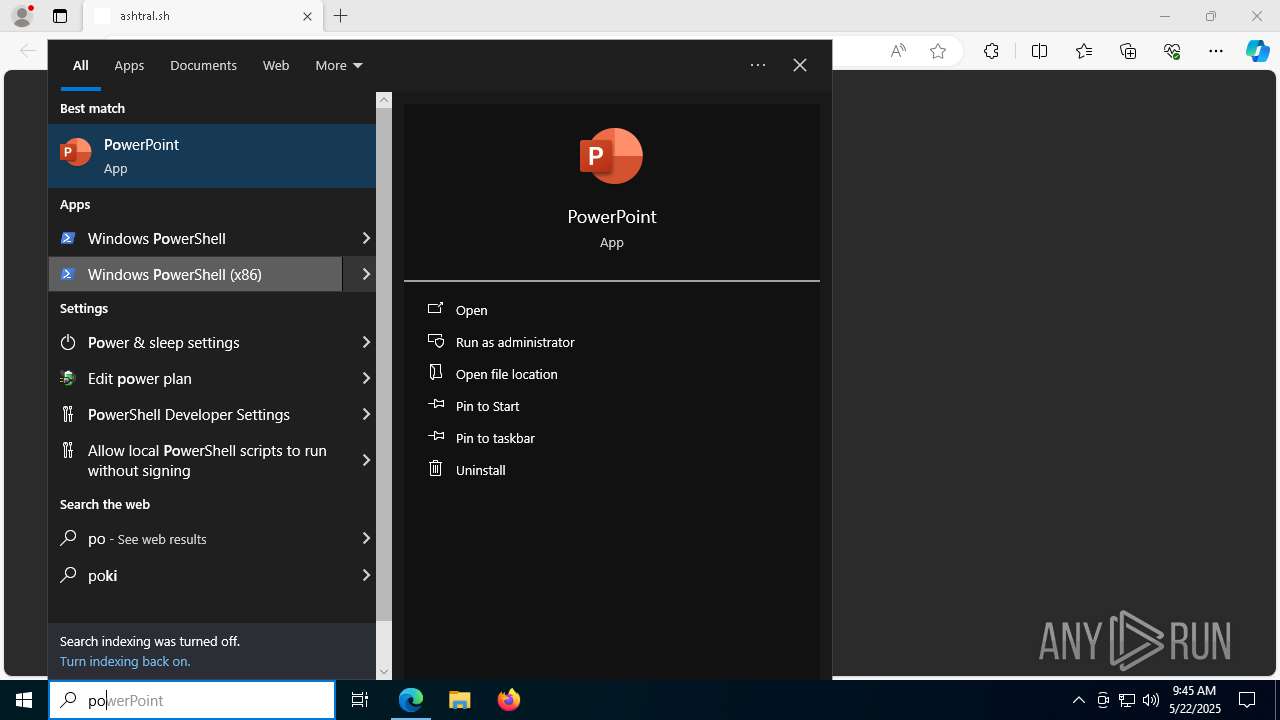1280x720 pixels.
Task: Expand Edit power plan arrow
Action: [x=366, y=378]
